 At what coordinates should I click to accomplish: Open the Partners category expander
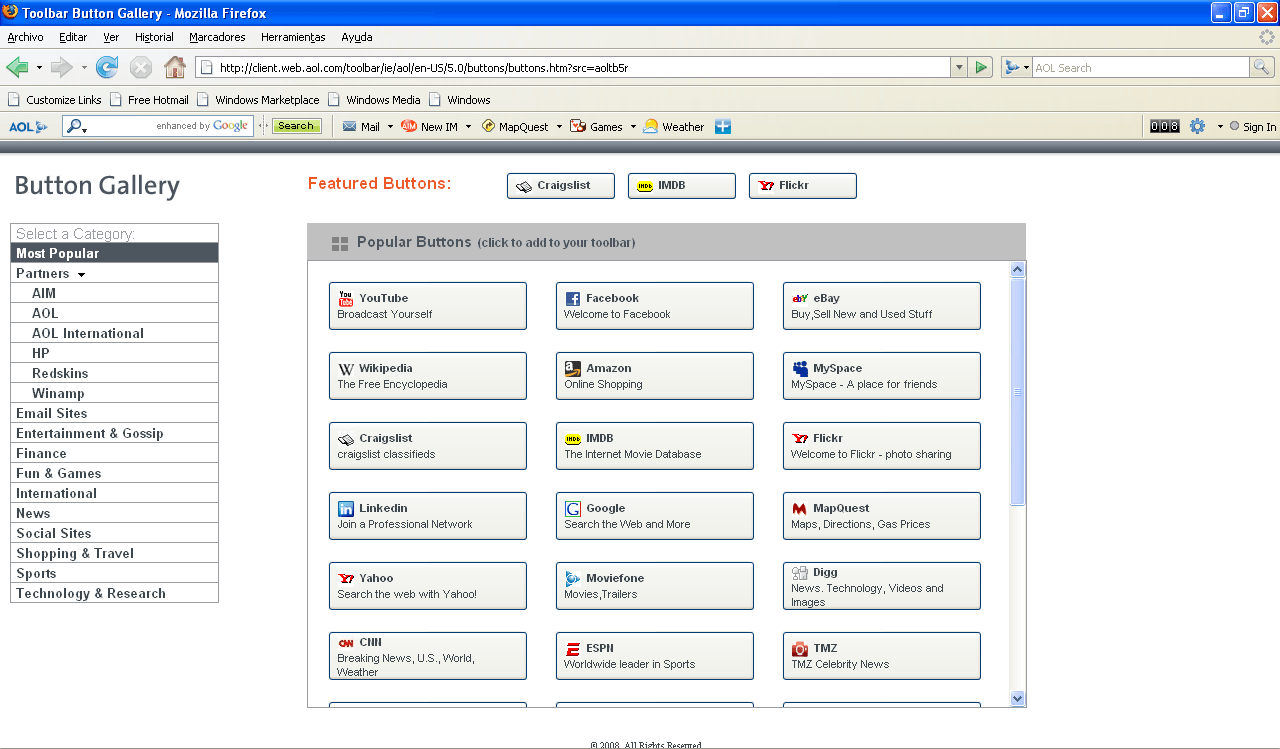point(81,273)
